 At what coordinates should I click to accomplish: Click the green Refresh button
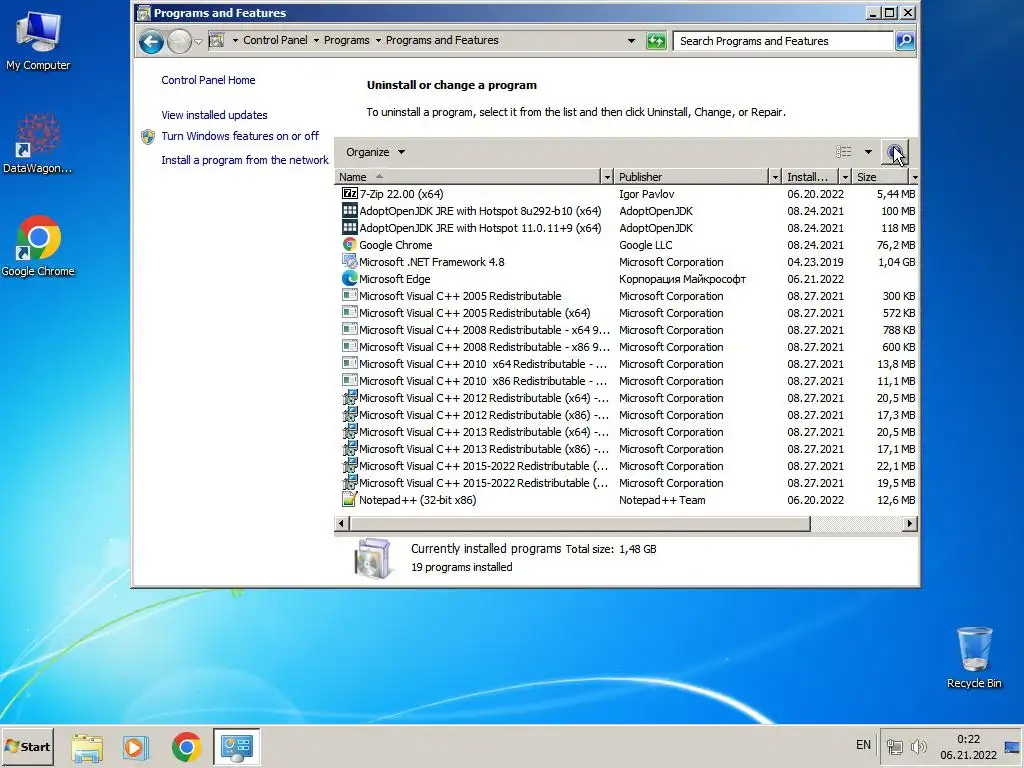[x=656, y=41]
